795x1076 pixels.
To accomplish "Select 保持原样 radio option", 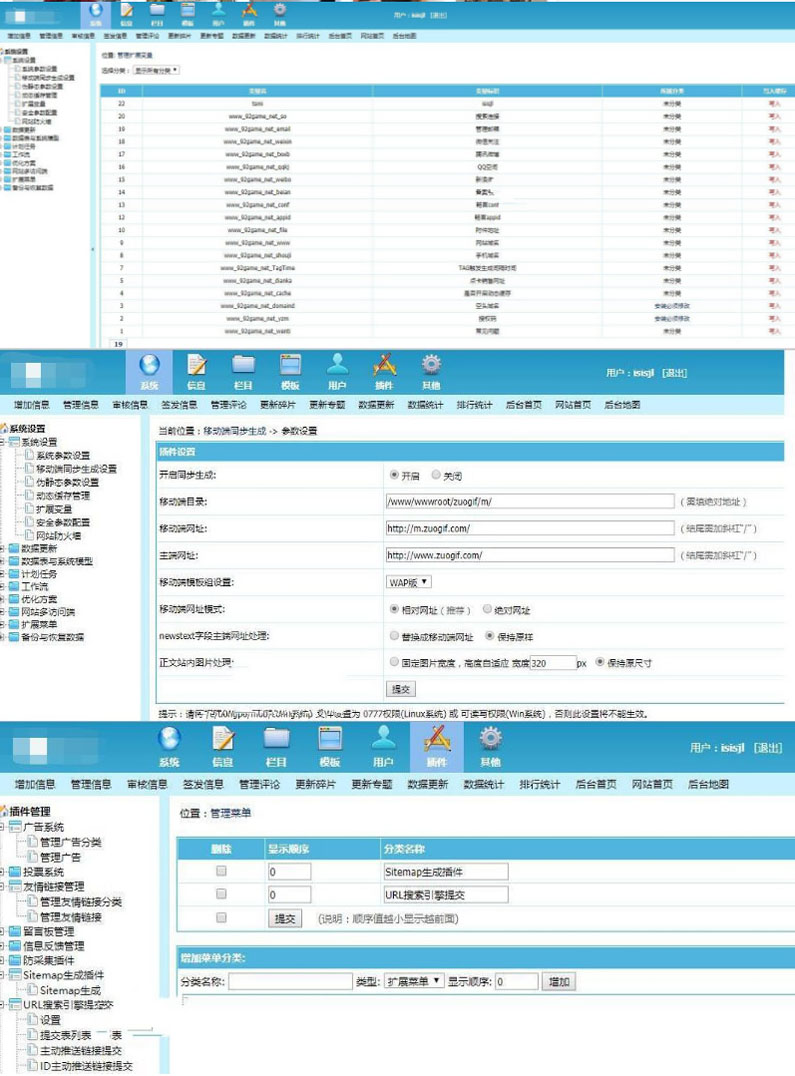I will pos(489,635).
